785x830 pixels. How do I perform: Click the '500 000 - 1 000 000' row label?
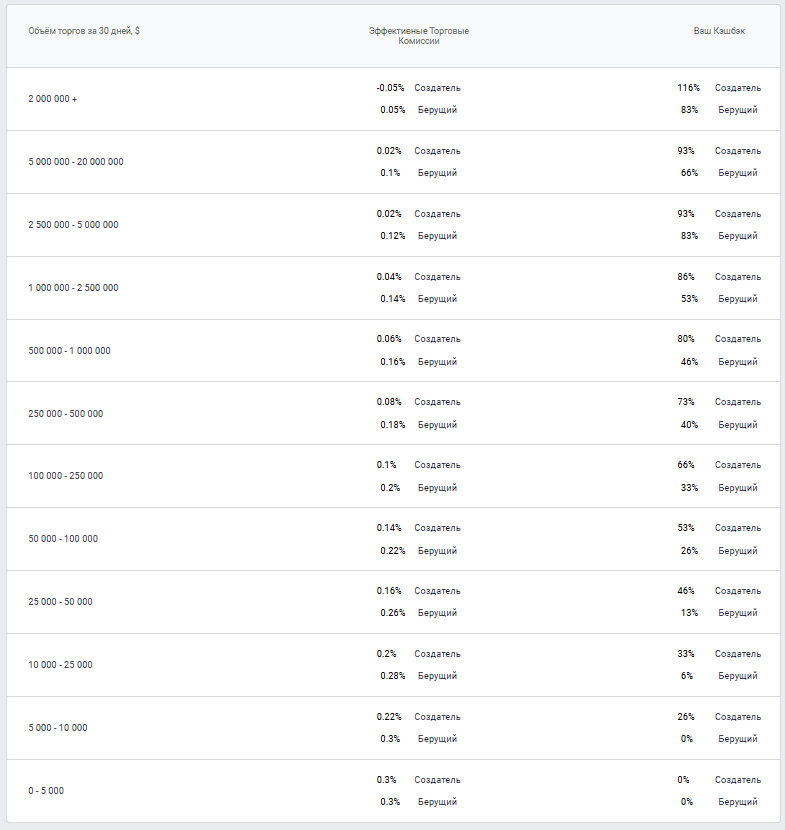click(69, 351)
